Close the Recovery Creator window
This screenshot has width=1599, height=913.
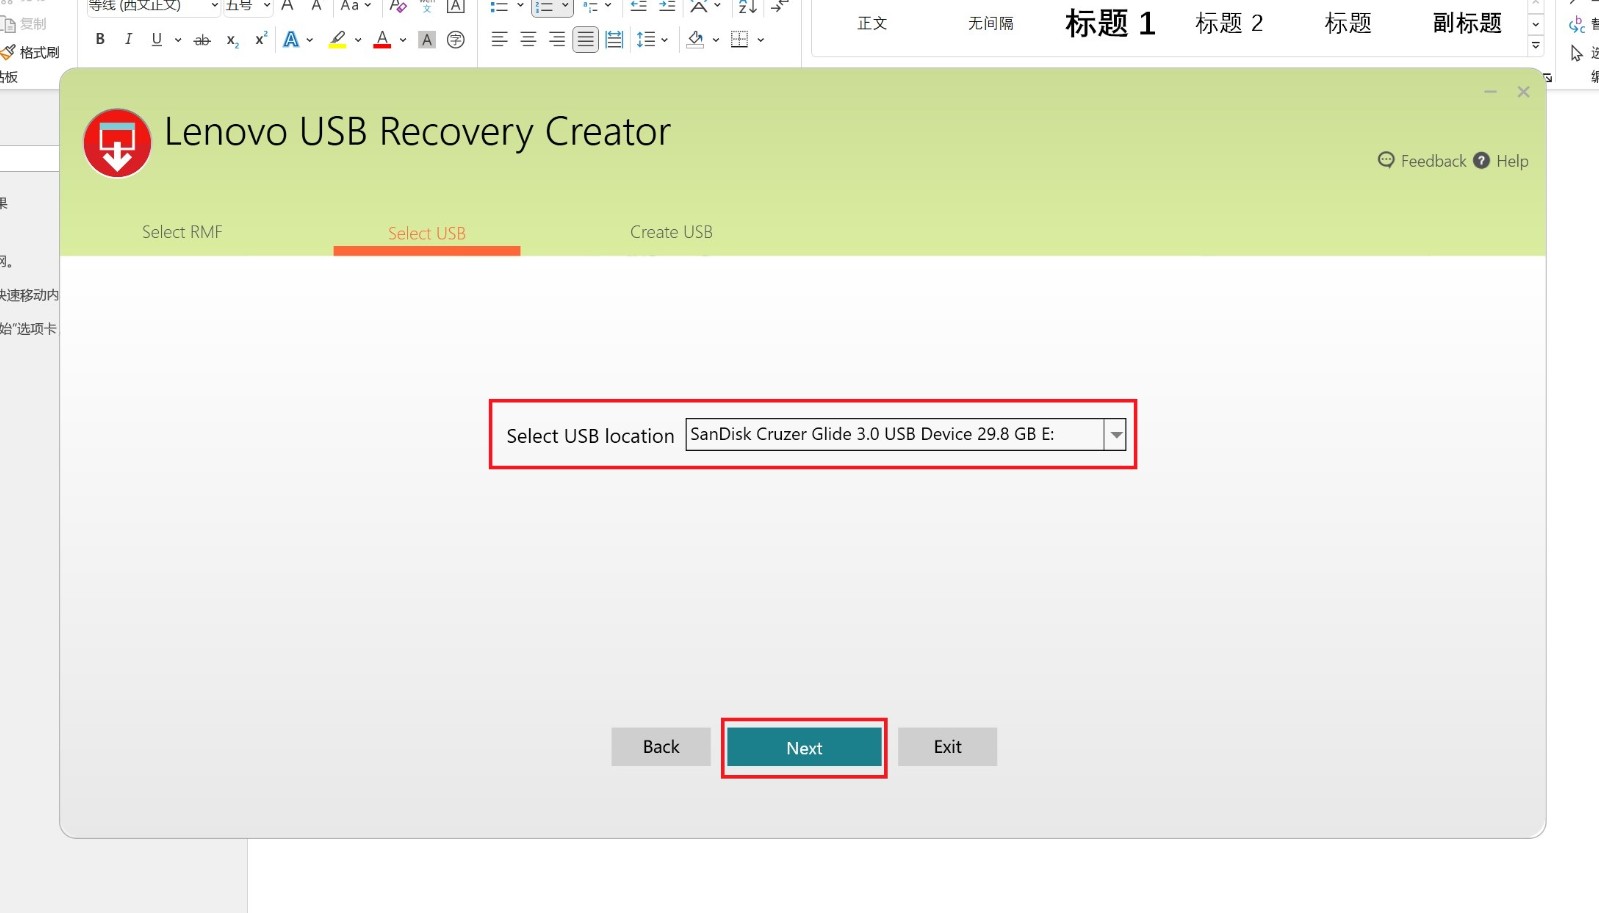[x=1523, y=92]
